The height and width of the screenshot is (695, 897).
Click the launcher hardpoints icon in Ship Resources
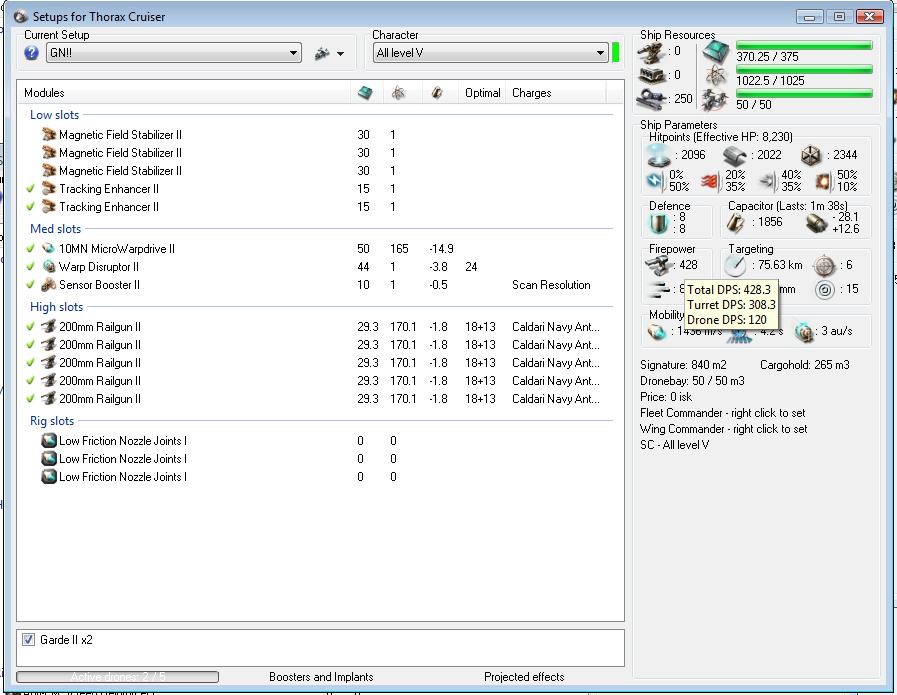click(652, 75)
